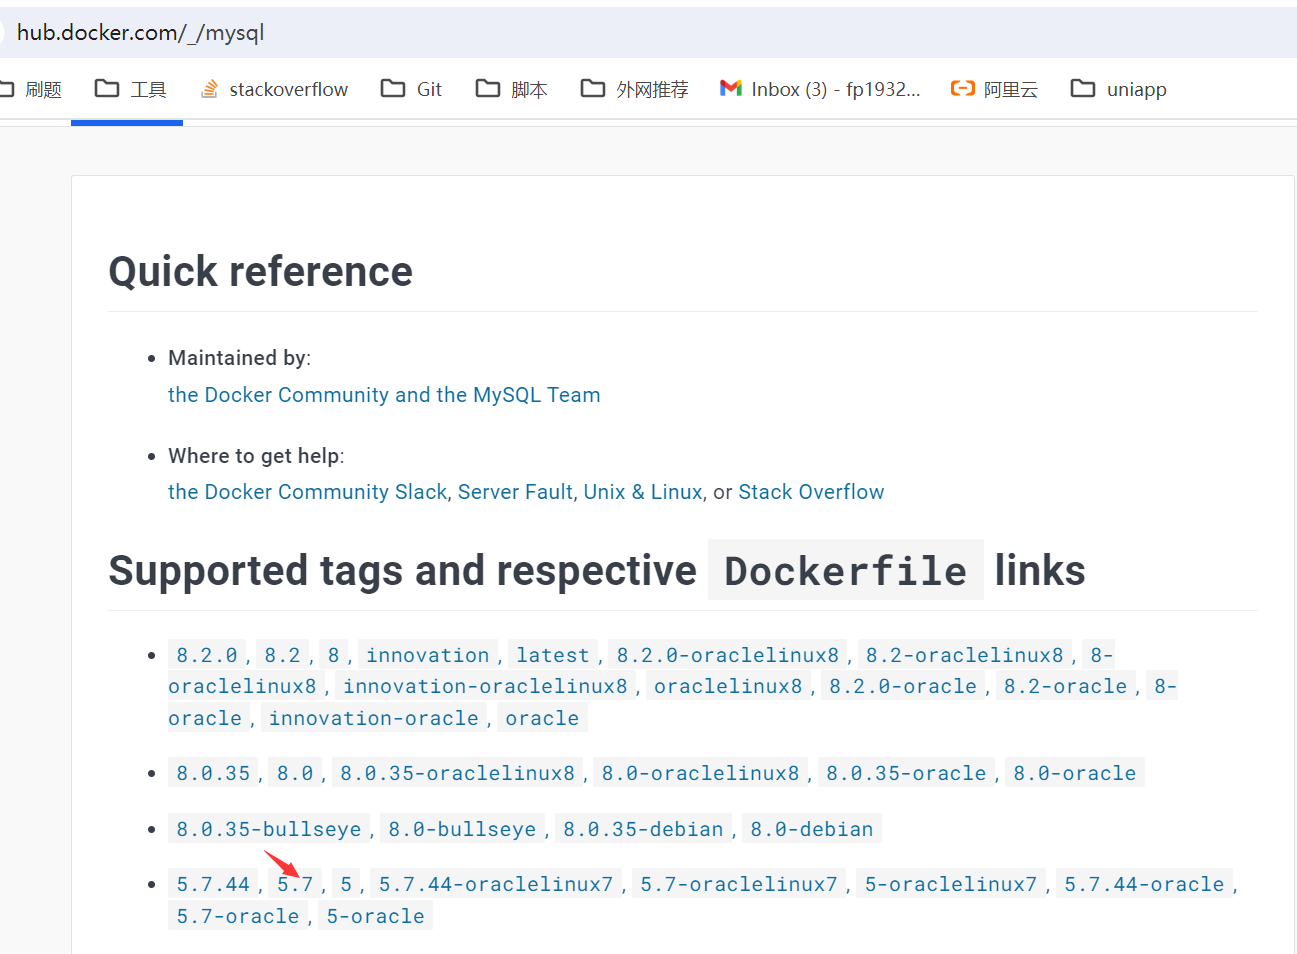Click the 5.7 tag link

coord(295,884)
